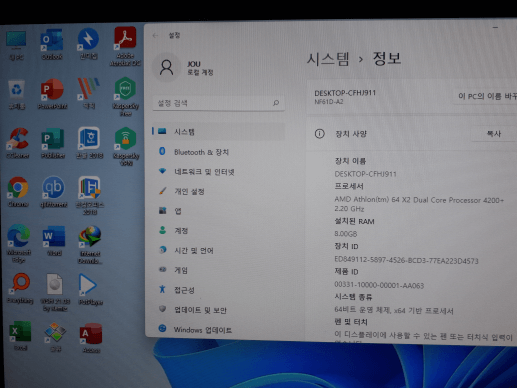Image resolution: width=517 pixels, height=388 pixels.
Task: Select the device ID ED849112 value
Action: pos(406,260)
